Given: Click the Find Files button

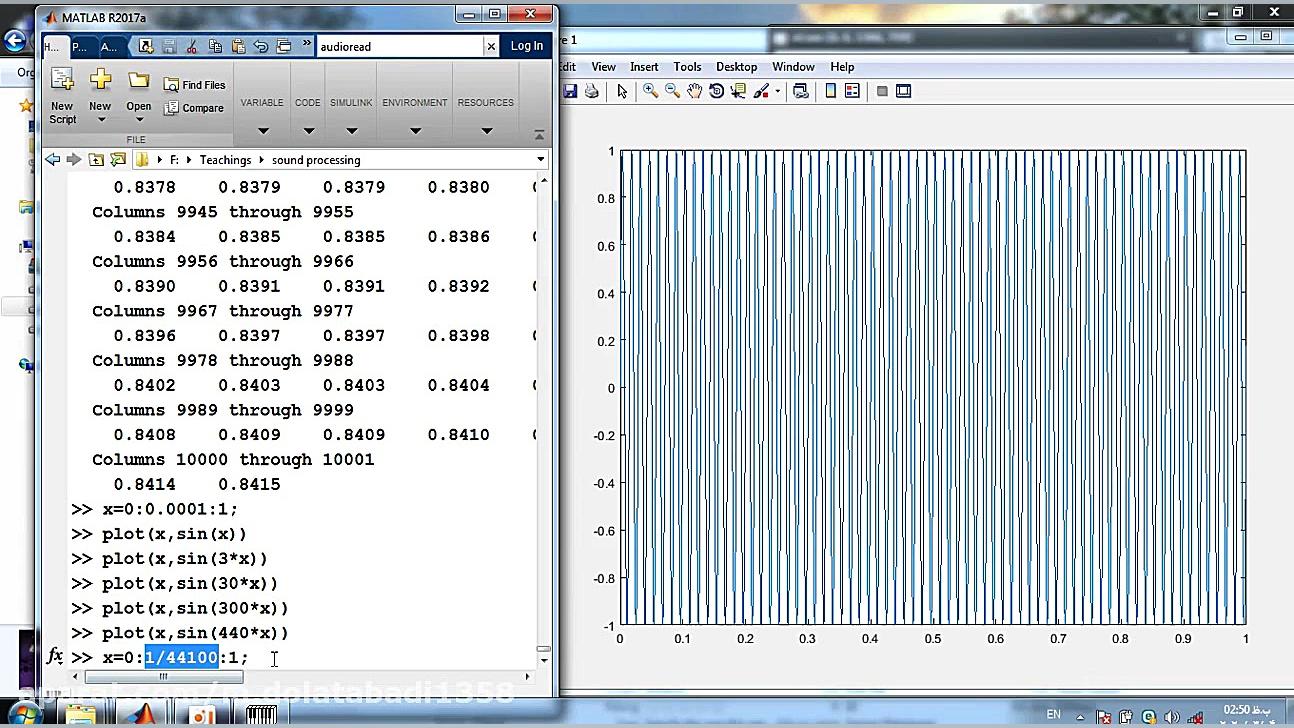Looking at the screenshot, I should pyautogui.click(x=196, y=85).
